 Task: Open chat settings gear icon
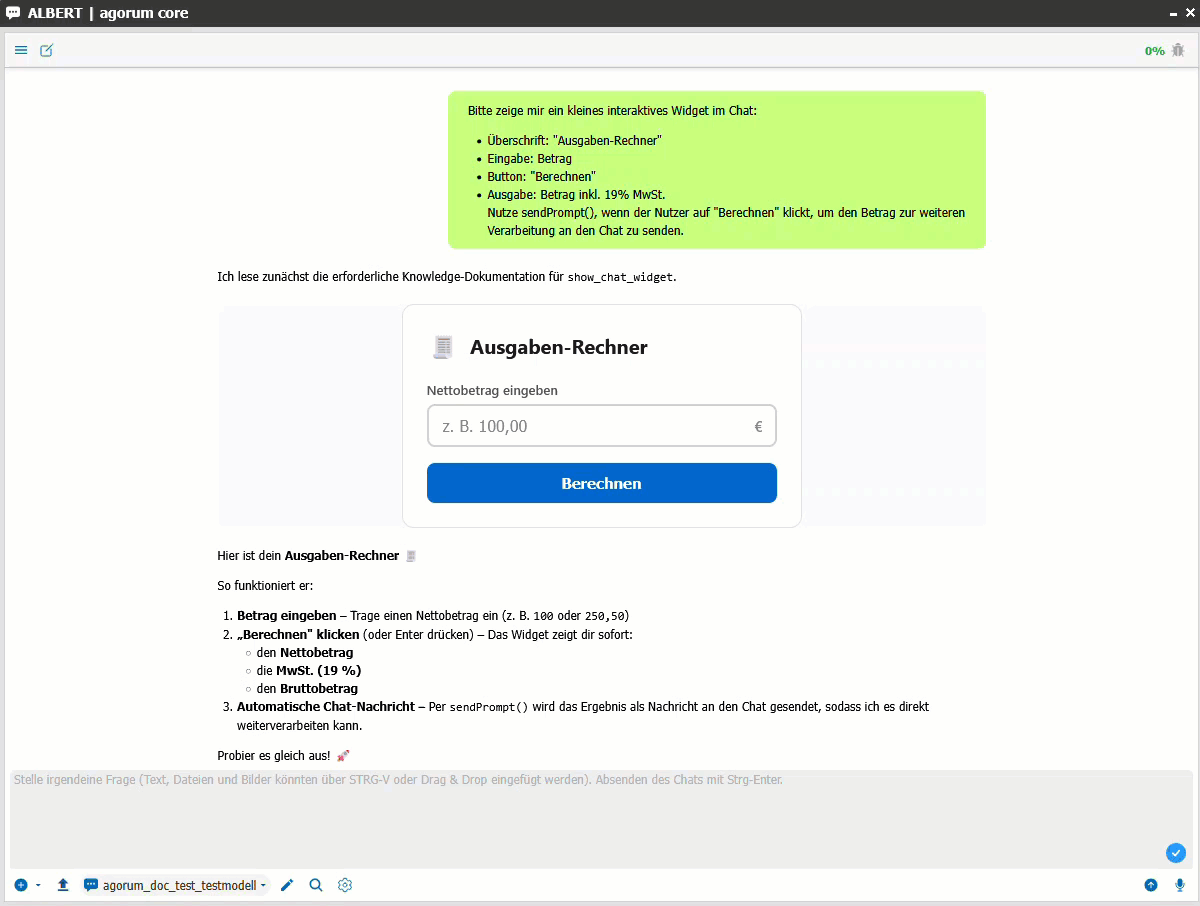[x=345, y=885]
